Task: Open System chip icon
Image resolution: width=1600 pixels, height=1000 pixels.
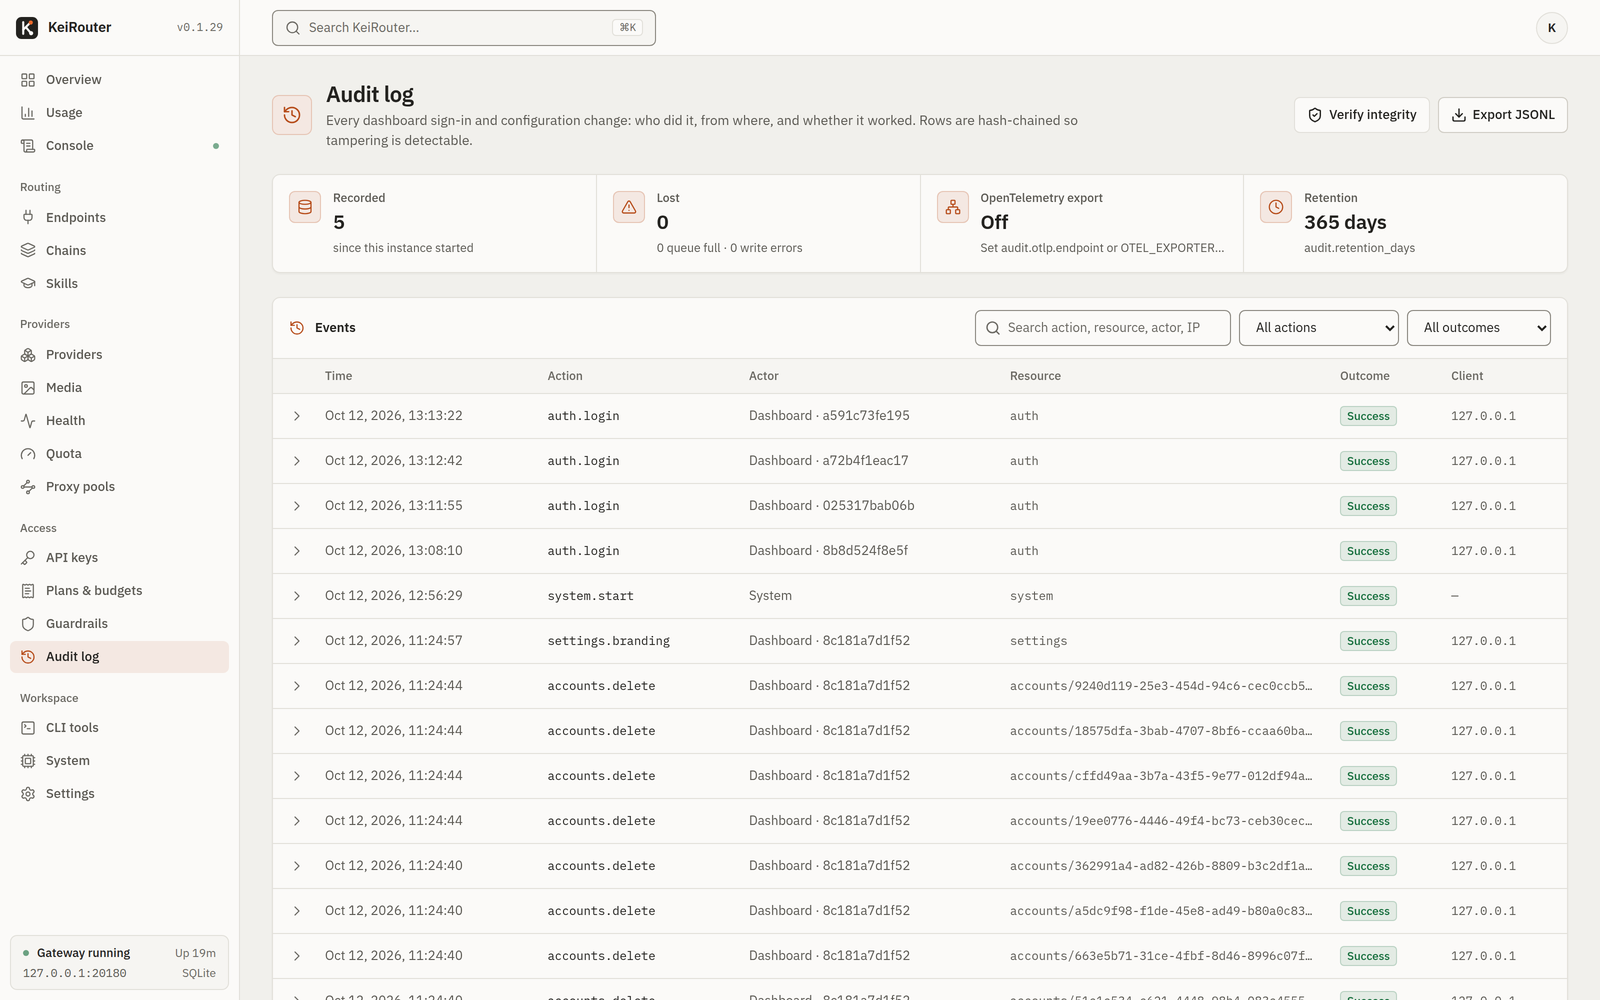Action: tap(28, 761)
